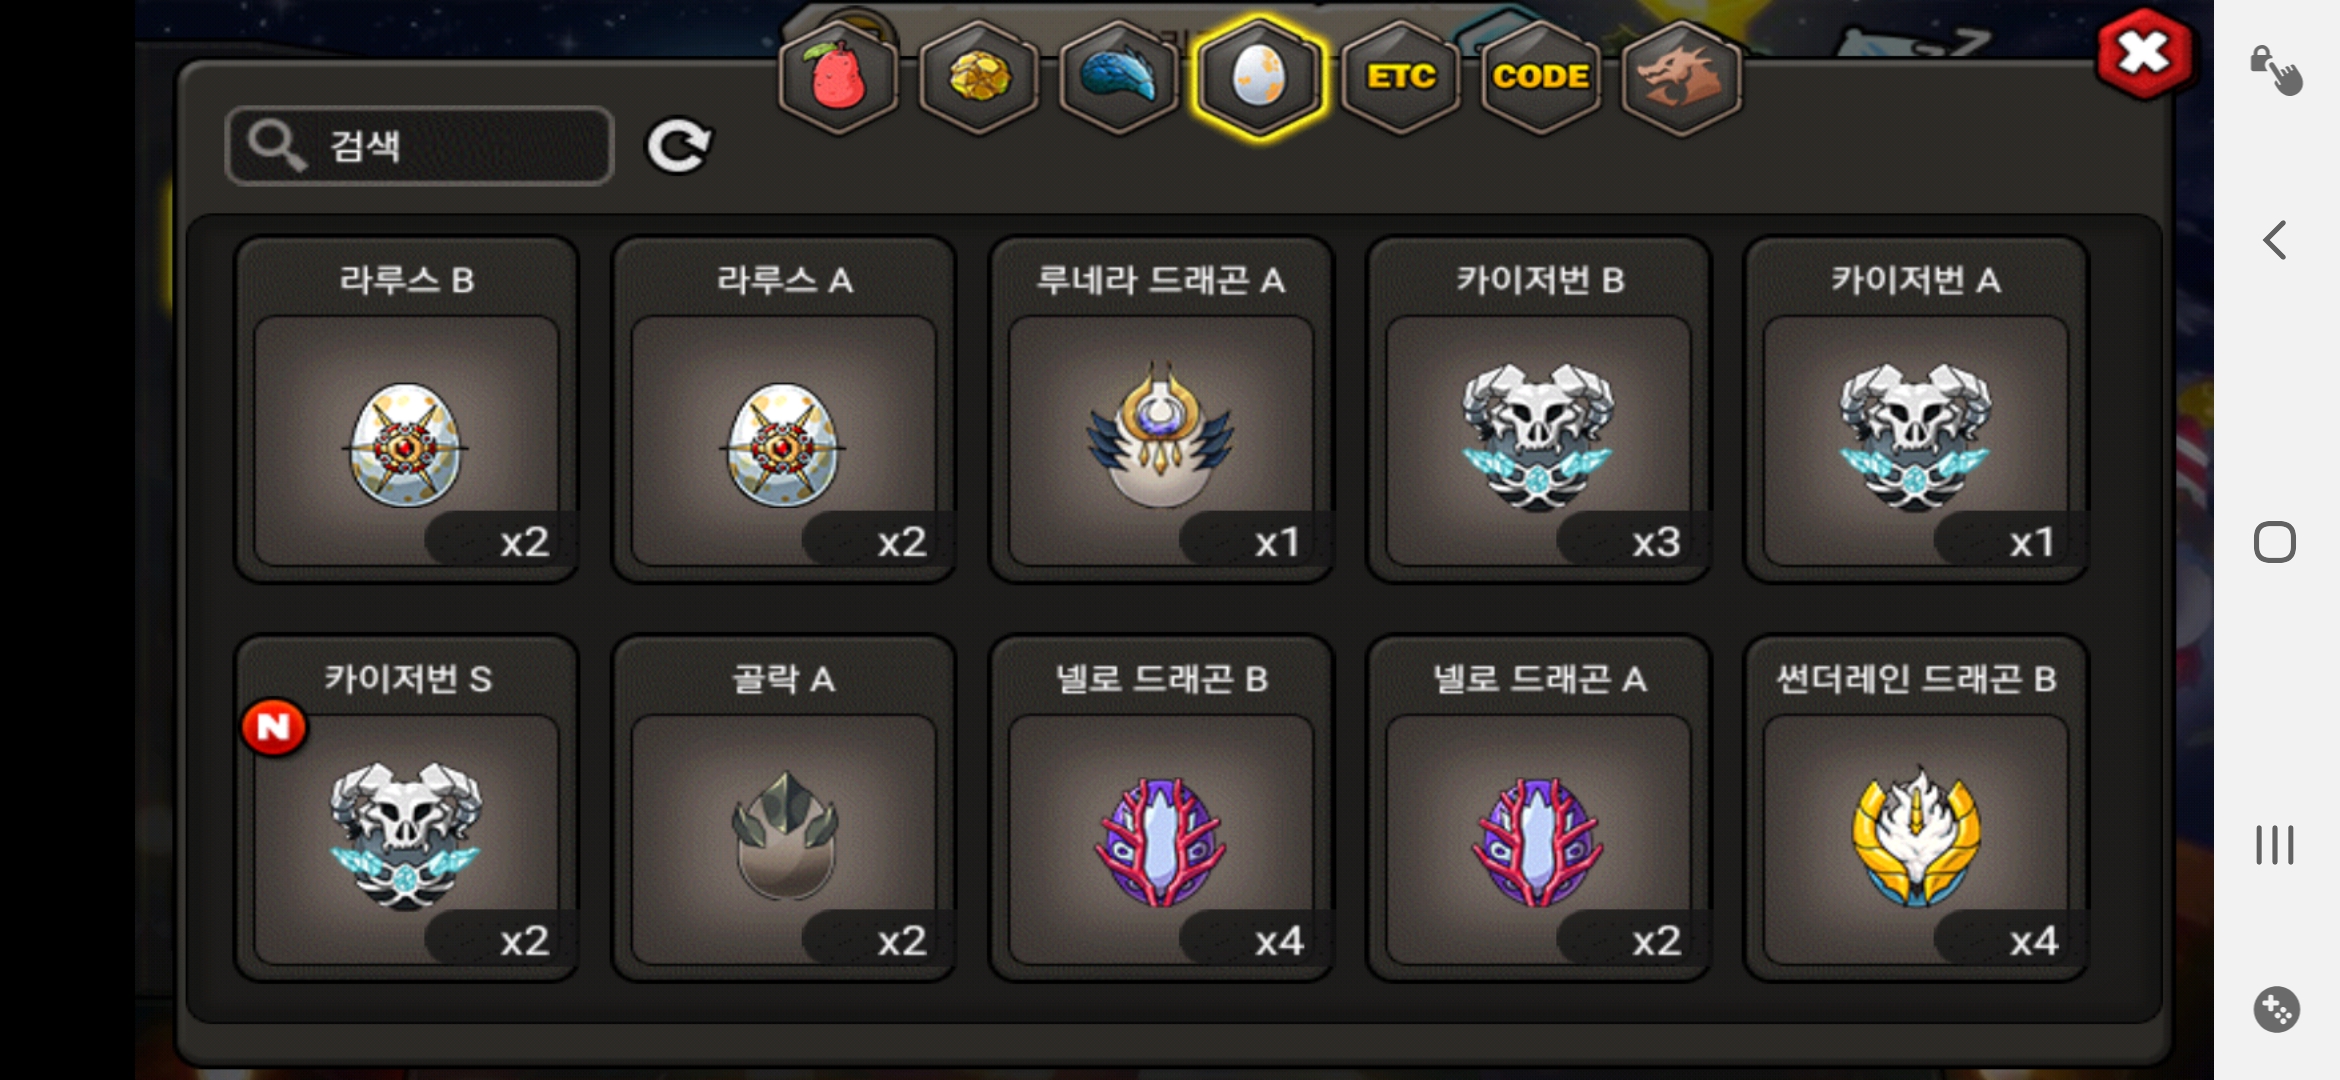The image size is (2340, 1080).
Task: Switch to the gold nugget category tab
Action: pos(978,77)
